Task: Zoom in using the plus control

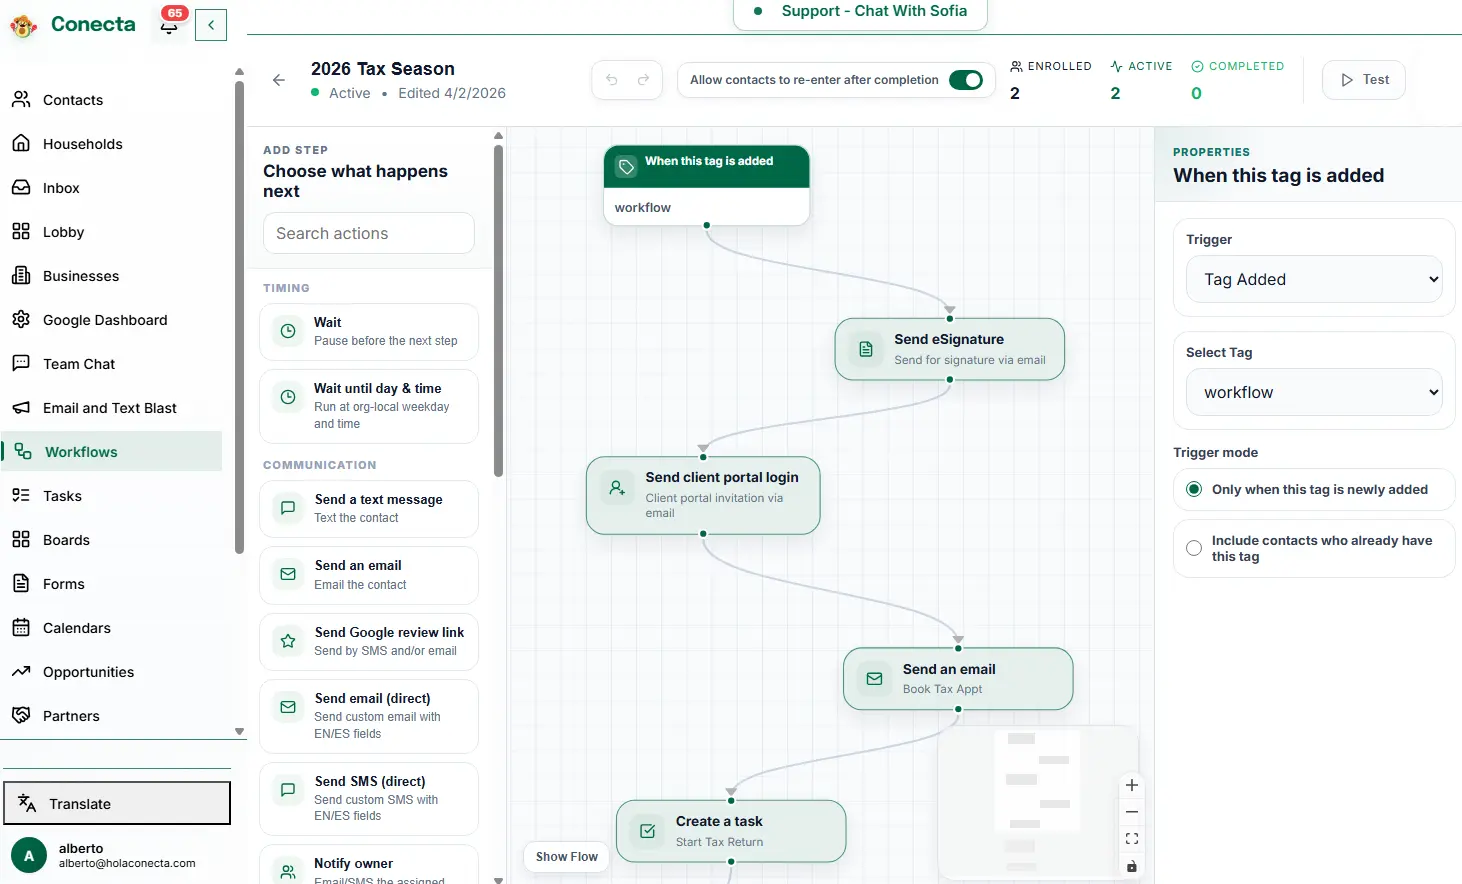Action: point(1131,785)
